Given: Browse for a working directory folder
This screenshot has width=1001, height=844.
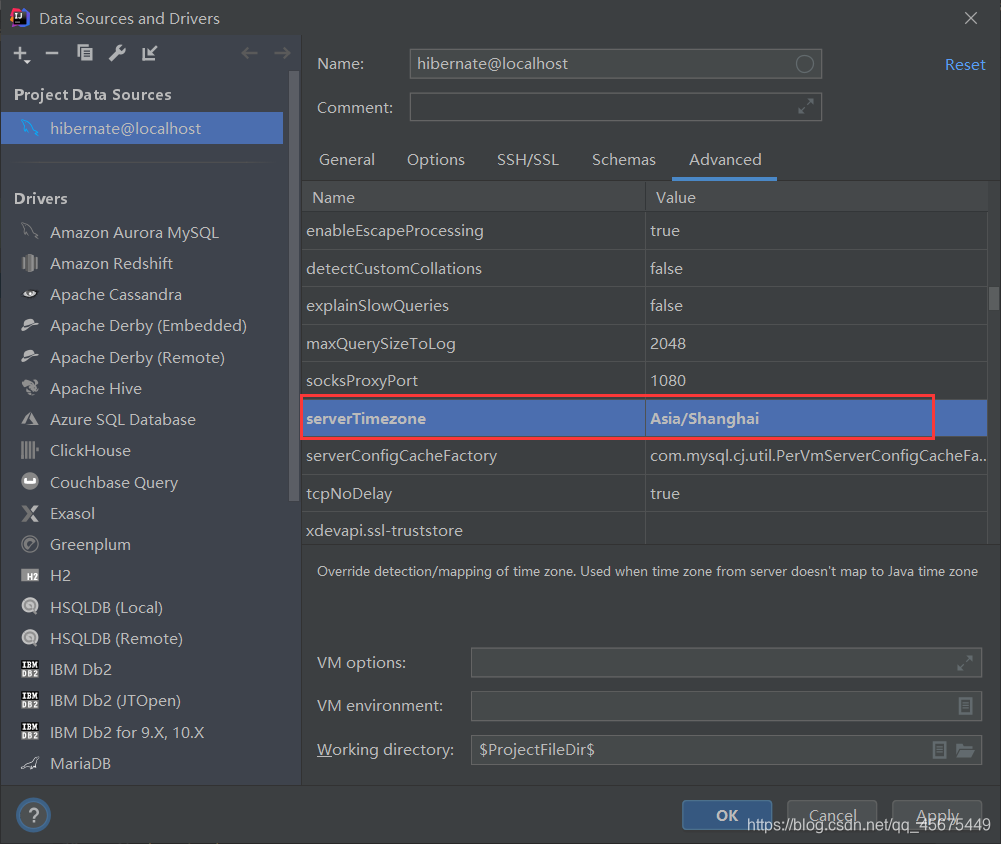Looking at the screenshot, I should point(964,750).
